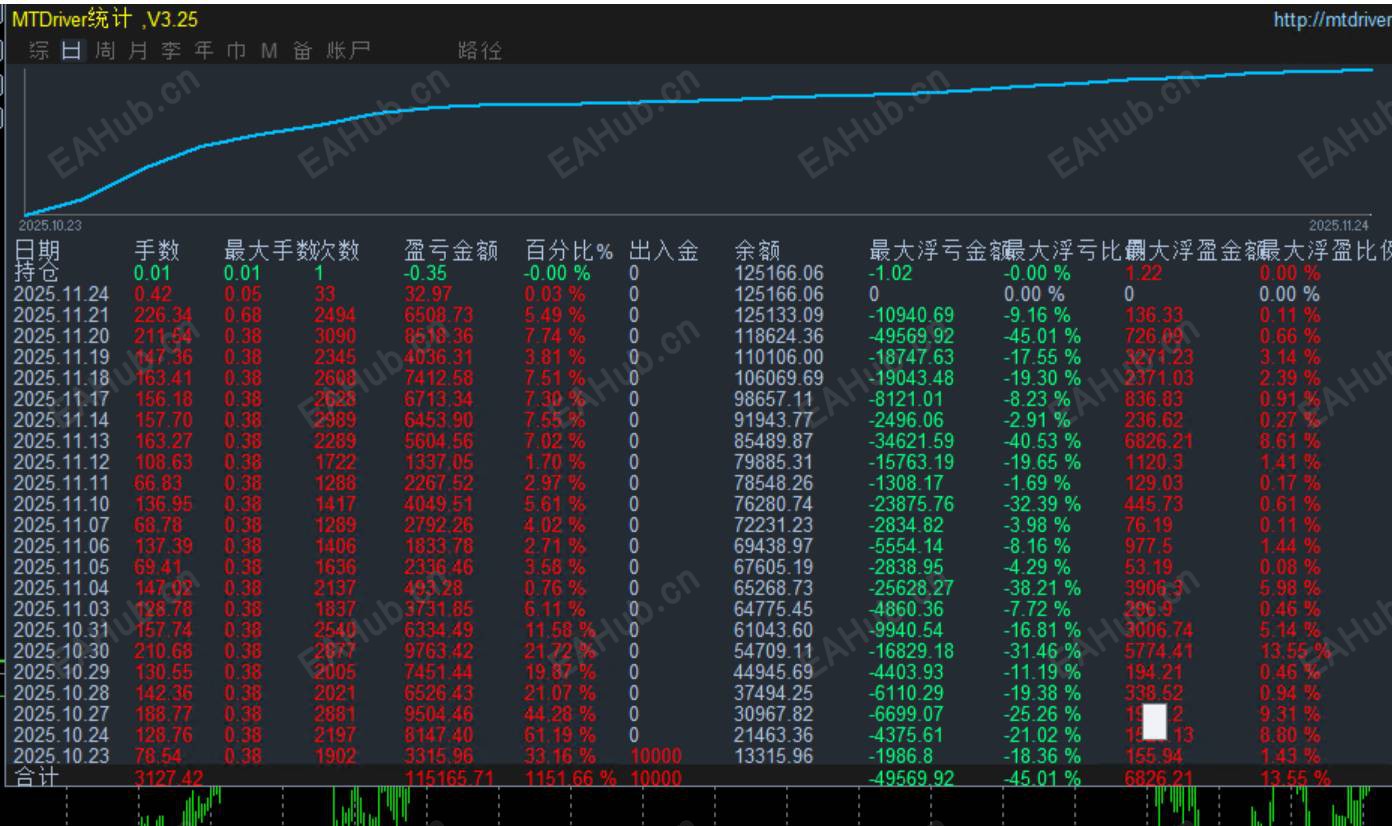Select the 持仓 open positions row label

(x=36, y=272)
